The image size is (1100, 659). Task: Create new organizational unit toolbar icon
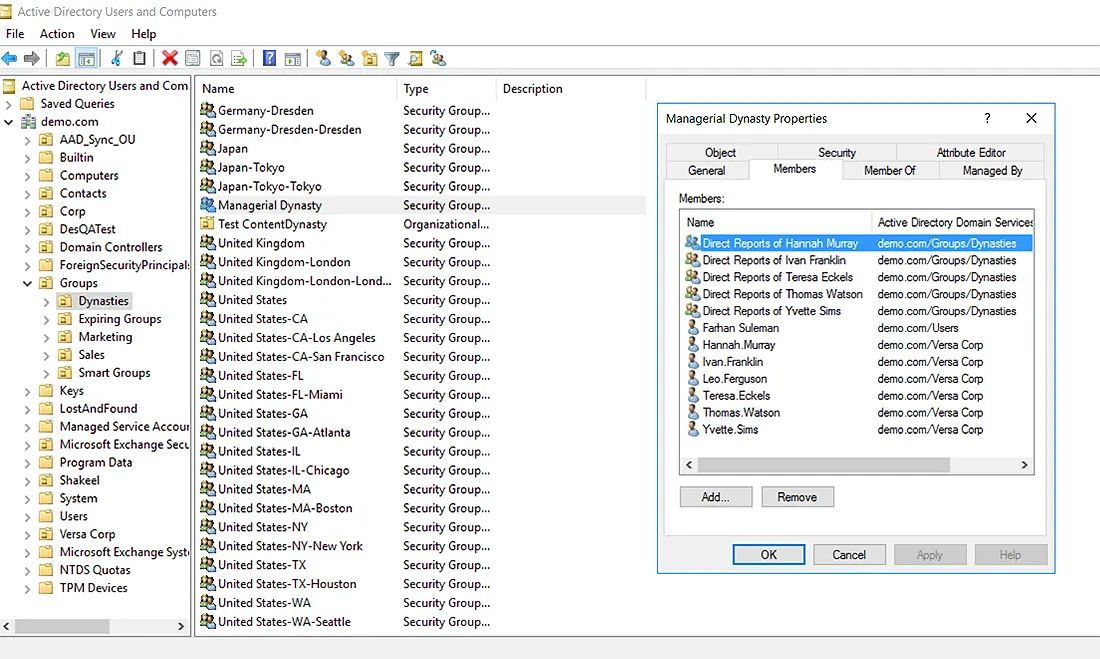click(370, 59)
